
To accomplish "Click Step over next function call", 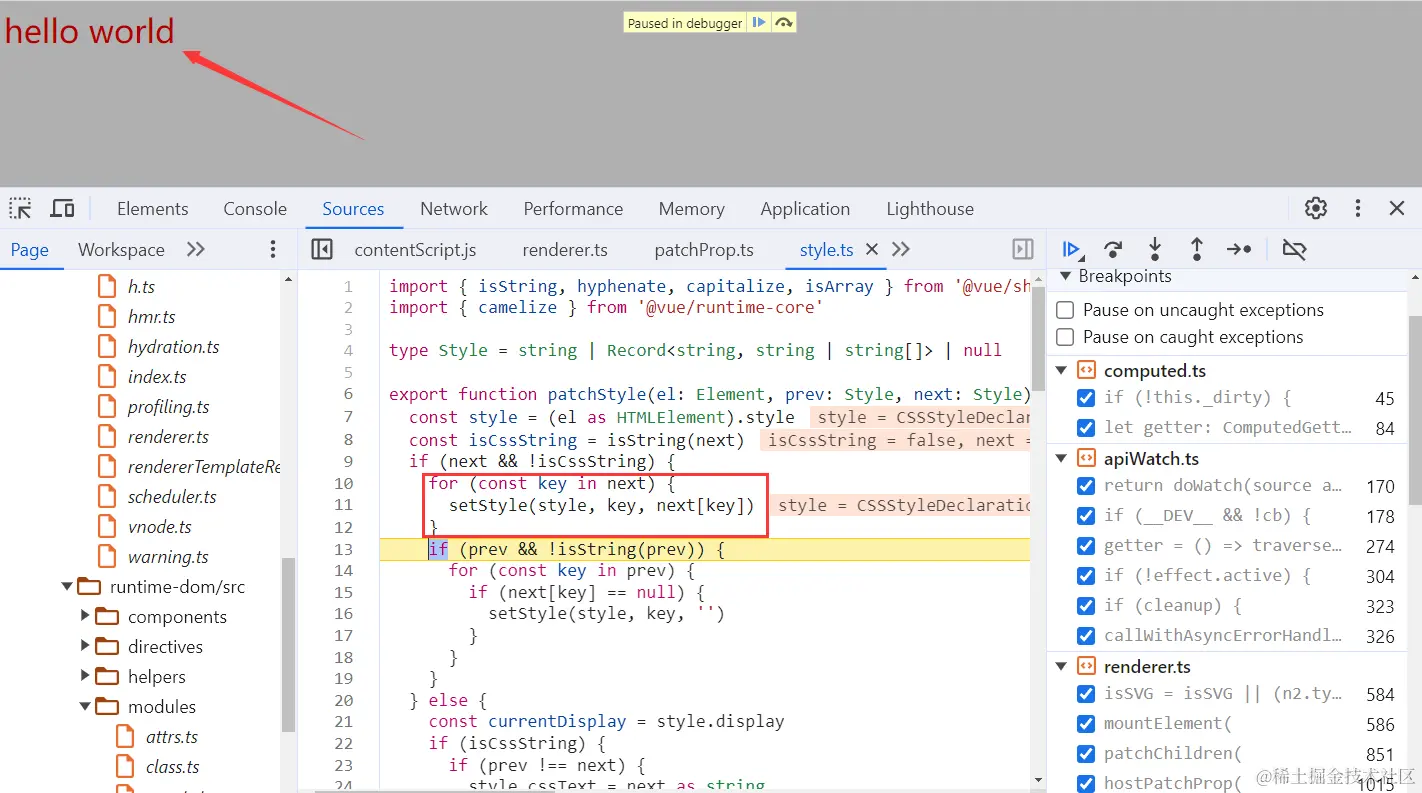I will (1113, 249).
